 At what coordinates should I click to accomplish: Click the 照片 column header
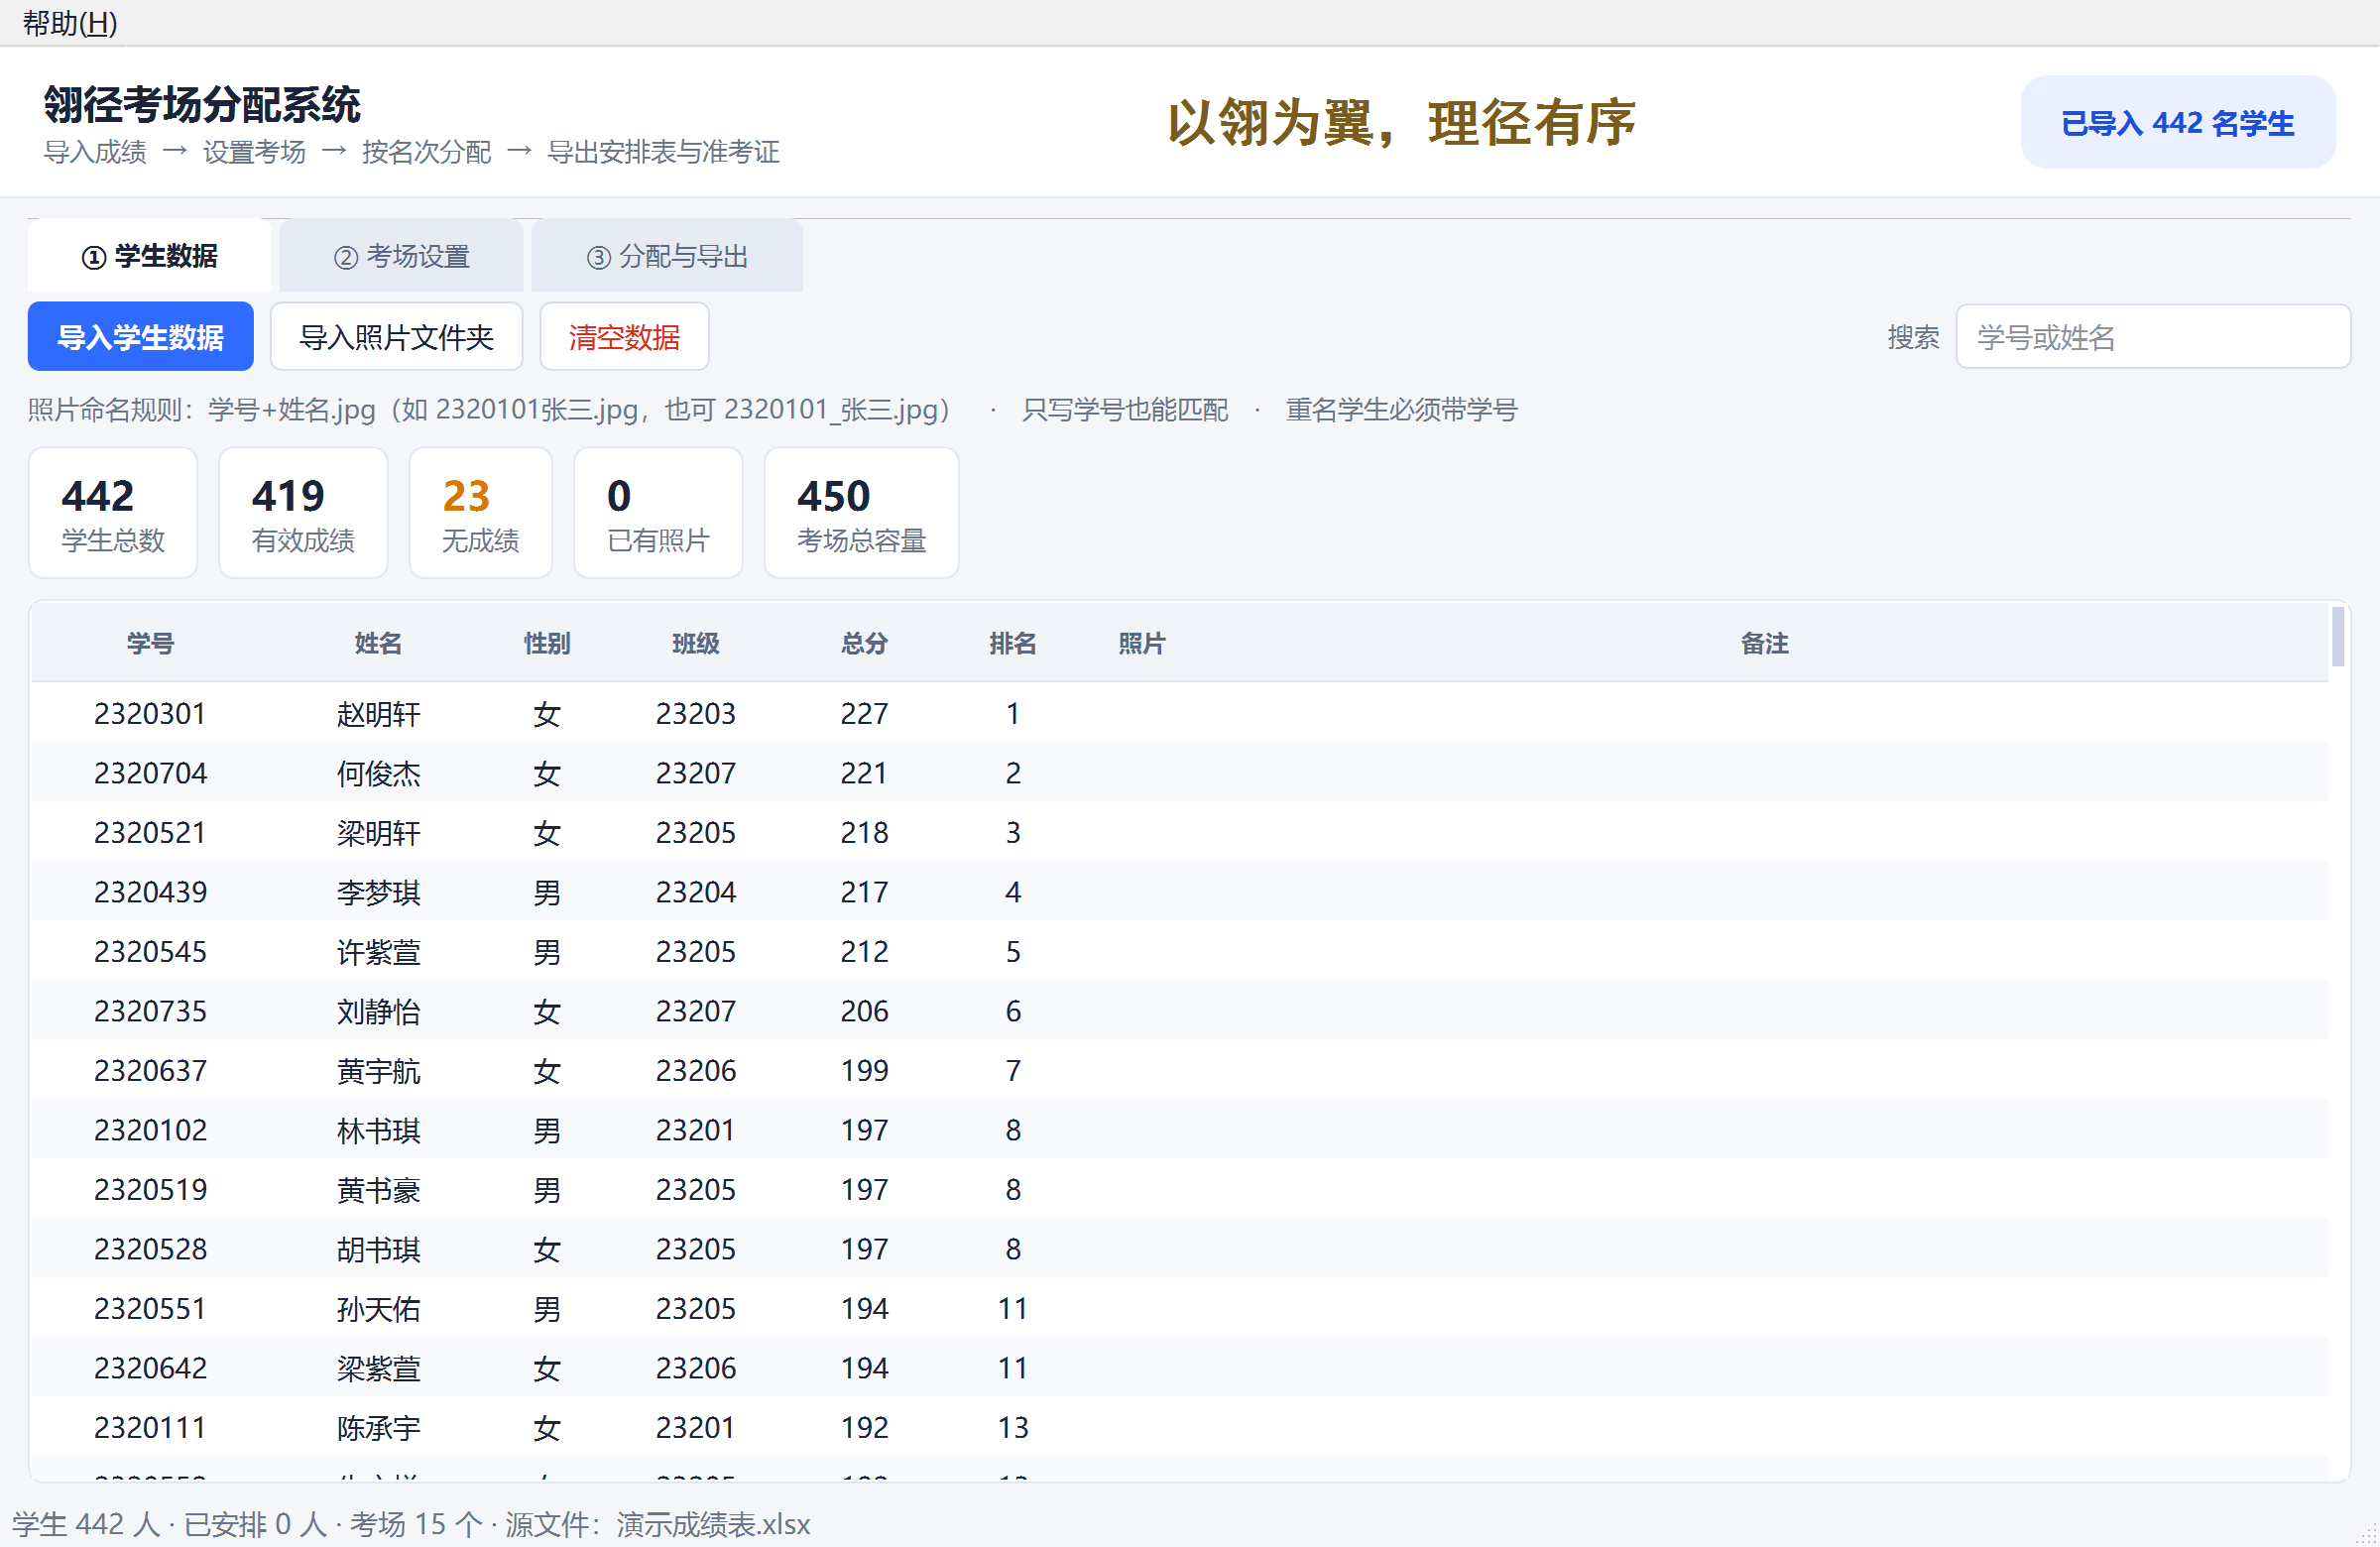coord(1142,644)
